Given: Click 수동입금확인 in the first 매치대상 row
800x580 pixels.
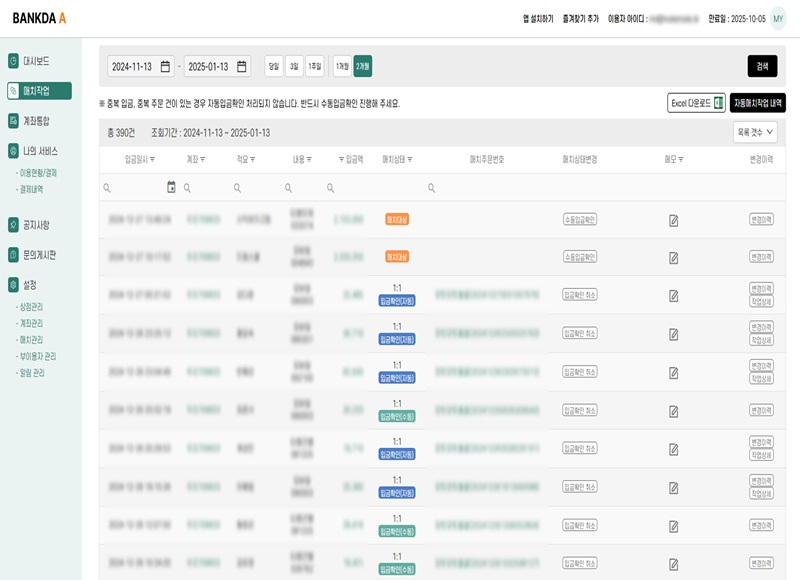Looking at the screenshot, I should click(x=580, y=220).
